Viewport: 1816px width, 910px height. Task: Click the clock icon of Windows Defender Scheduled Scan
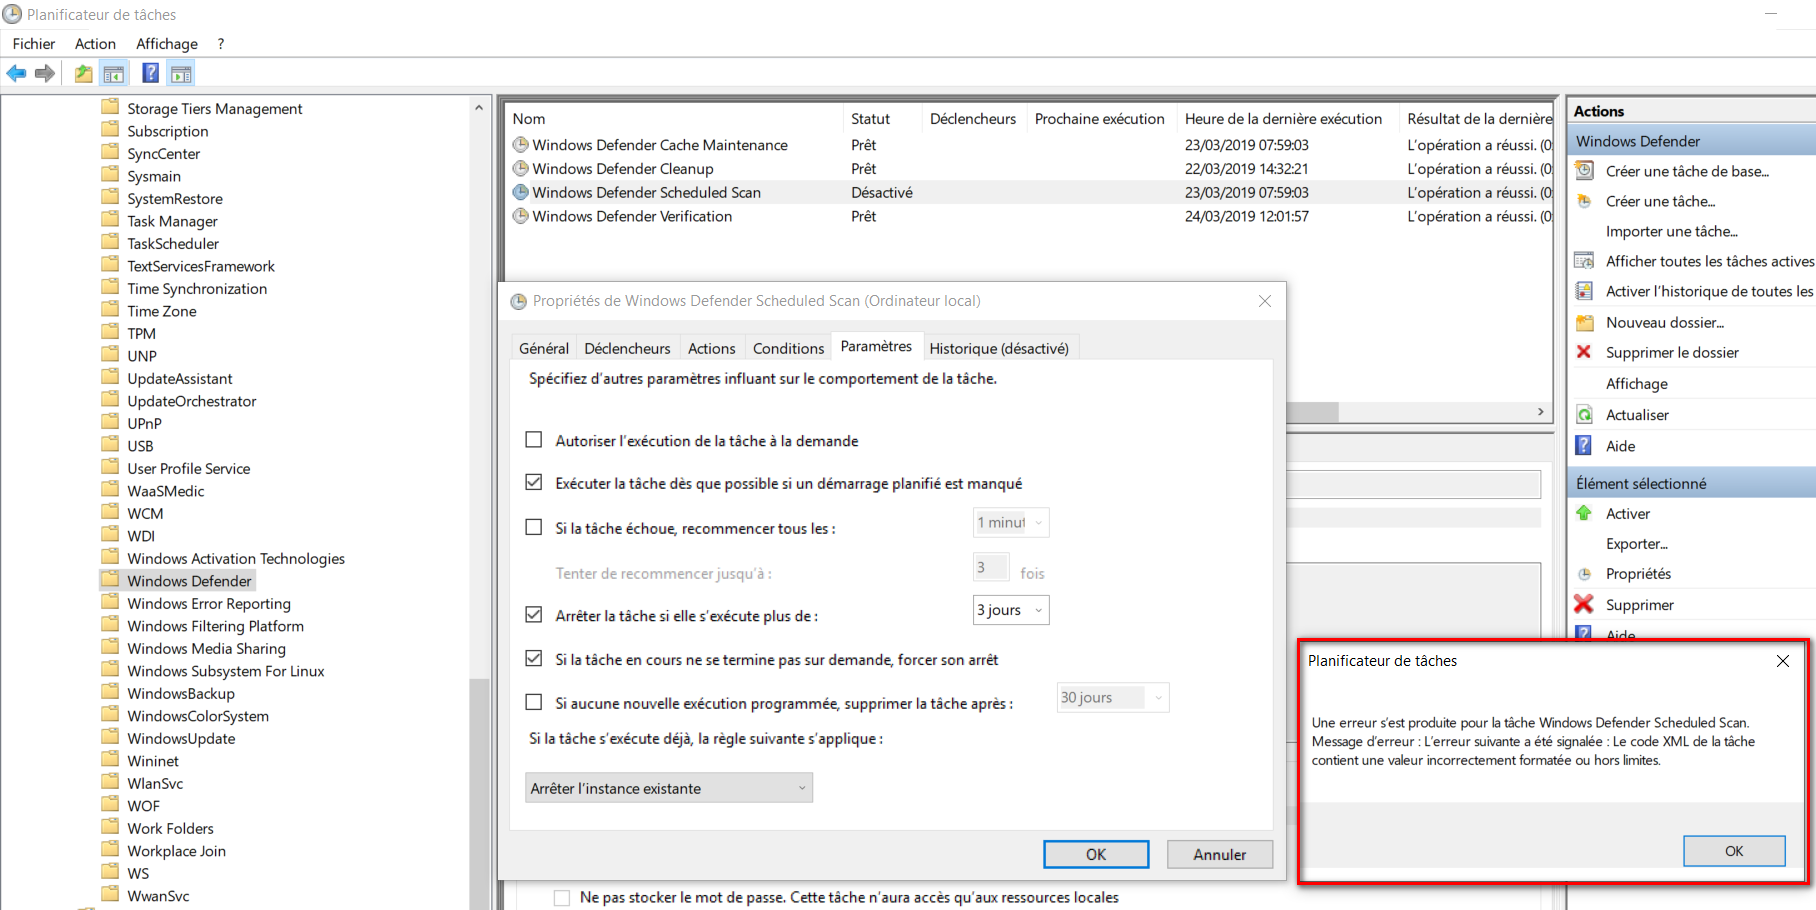pyautogui.click(x=520, y=192)
